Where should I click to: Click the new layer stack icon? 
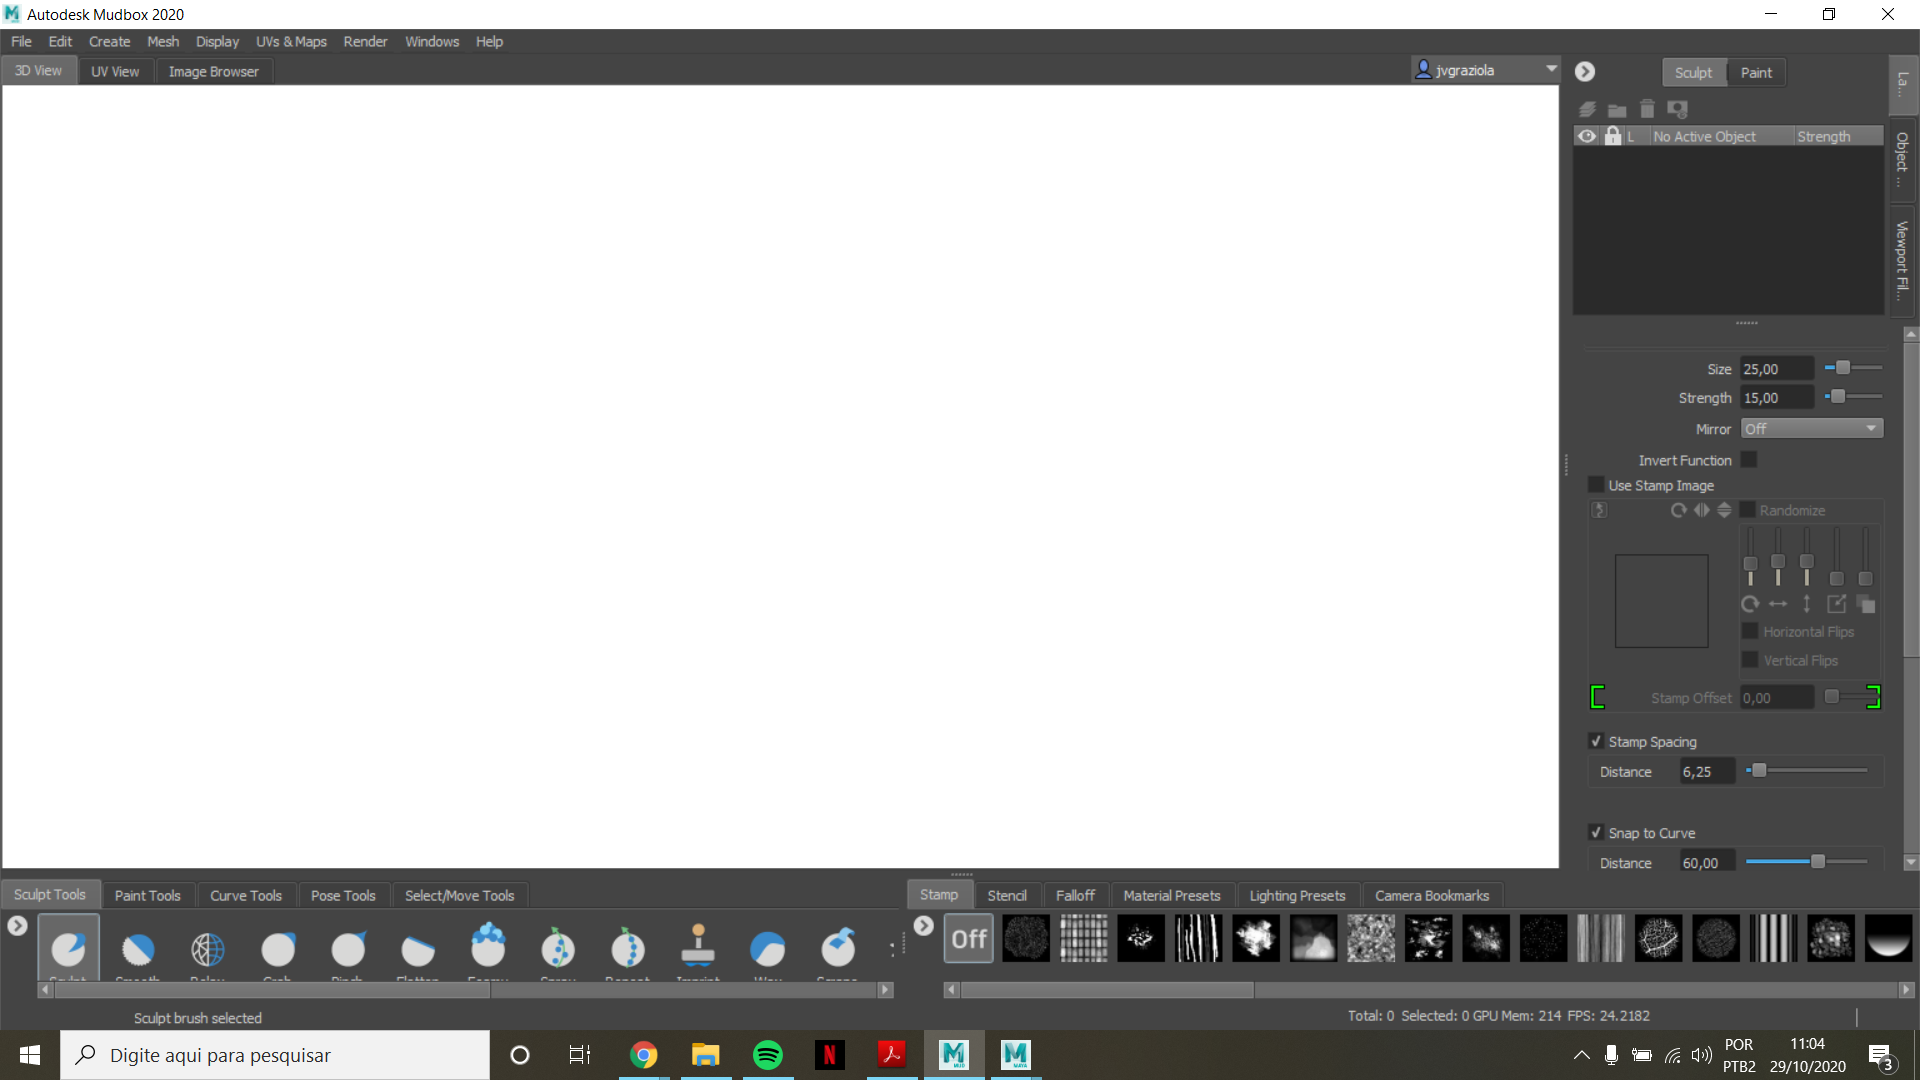[x=1587, y=109]
